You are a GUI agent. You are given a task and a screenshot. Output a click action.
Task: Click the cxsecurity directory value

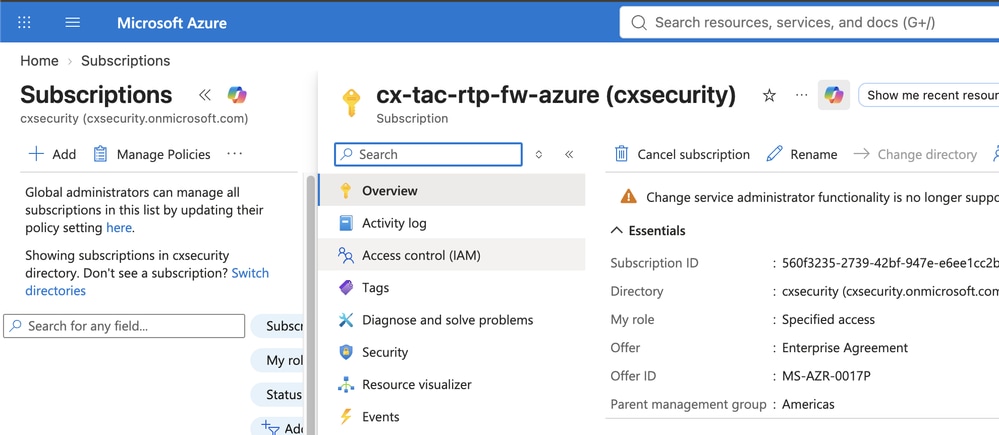890,291
